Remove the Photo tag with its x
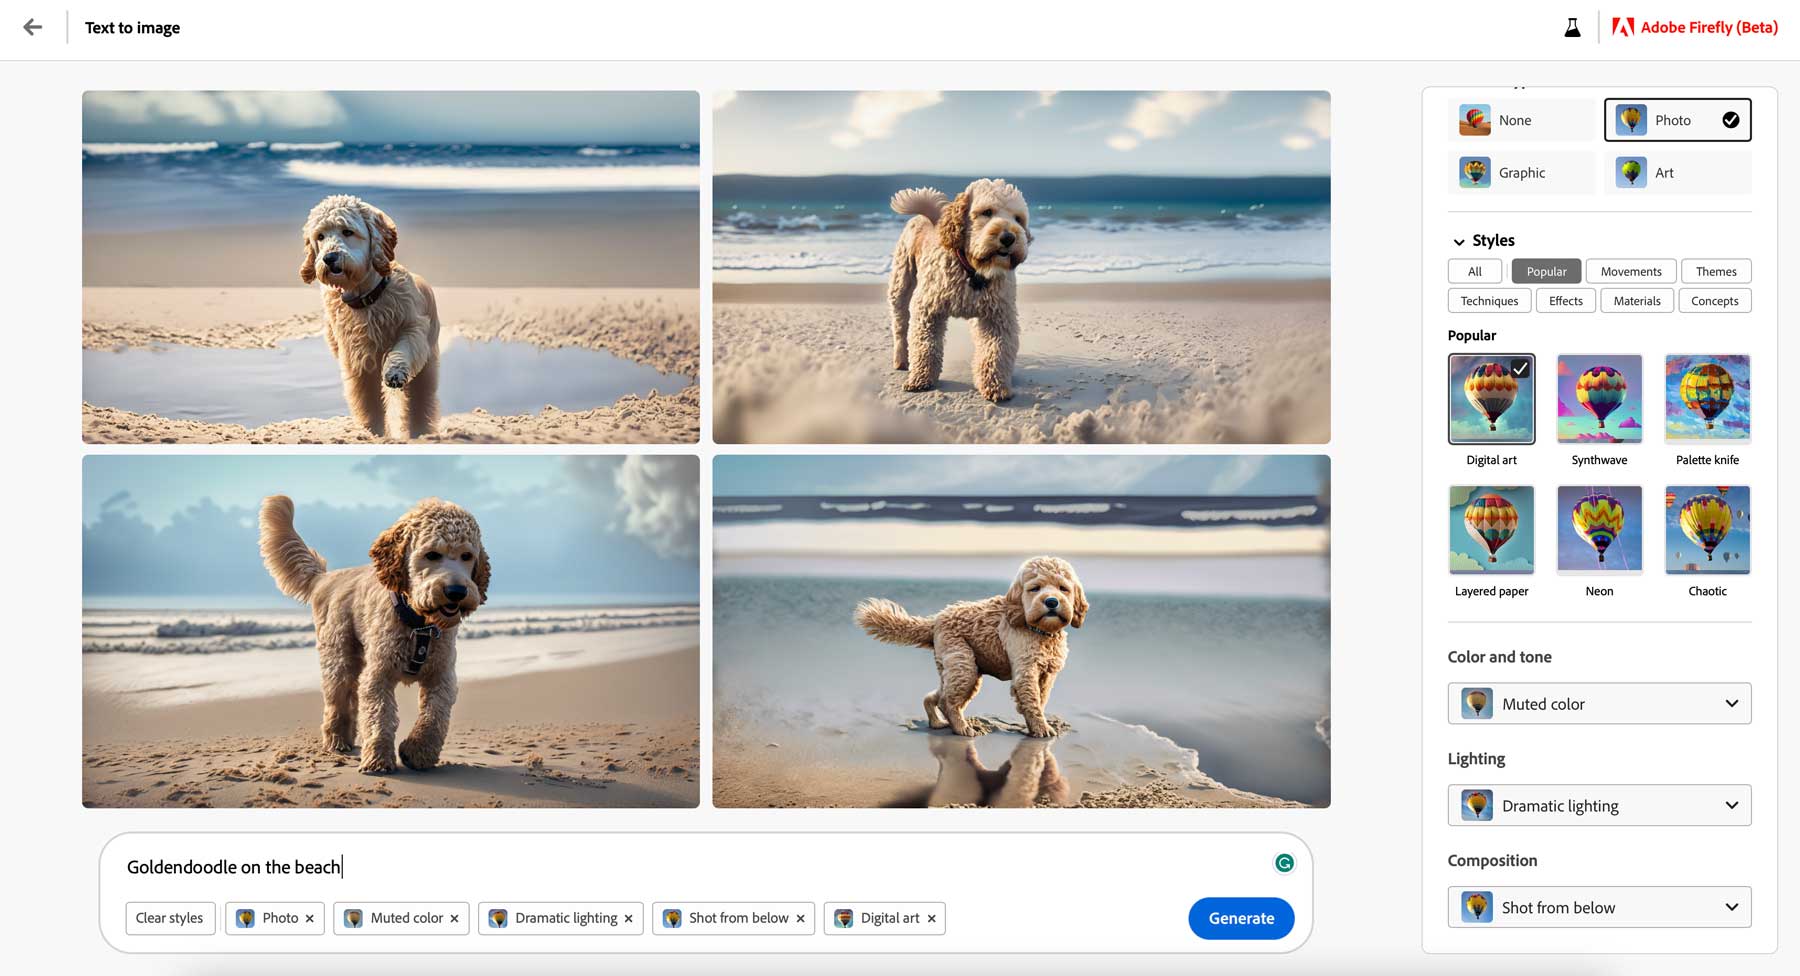The image size is (1800, 976). pos(310,918)
